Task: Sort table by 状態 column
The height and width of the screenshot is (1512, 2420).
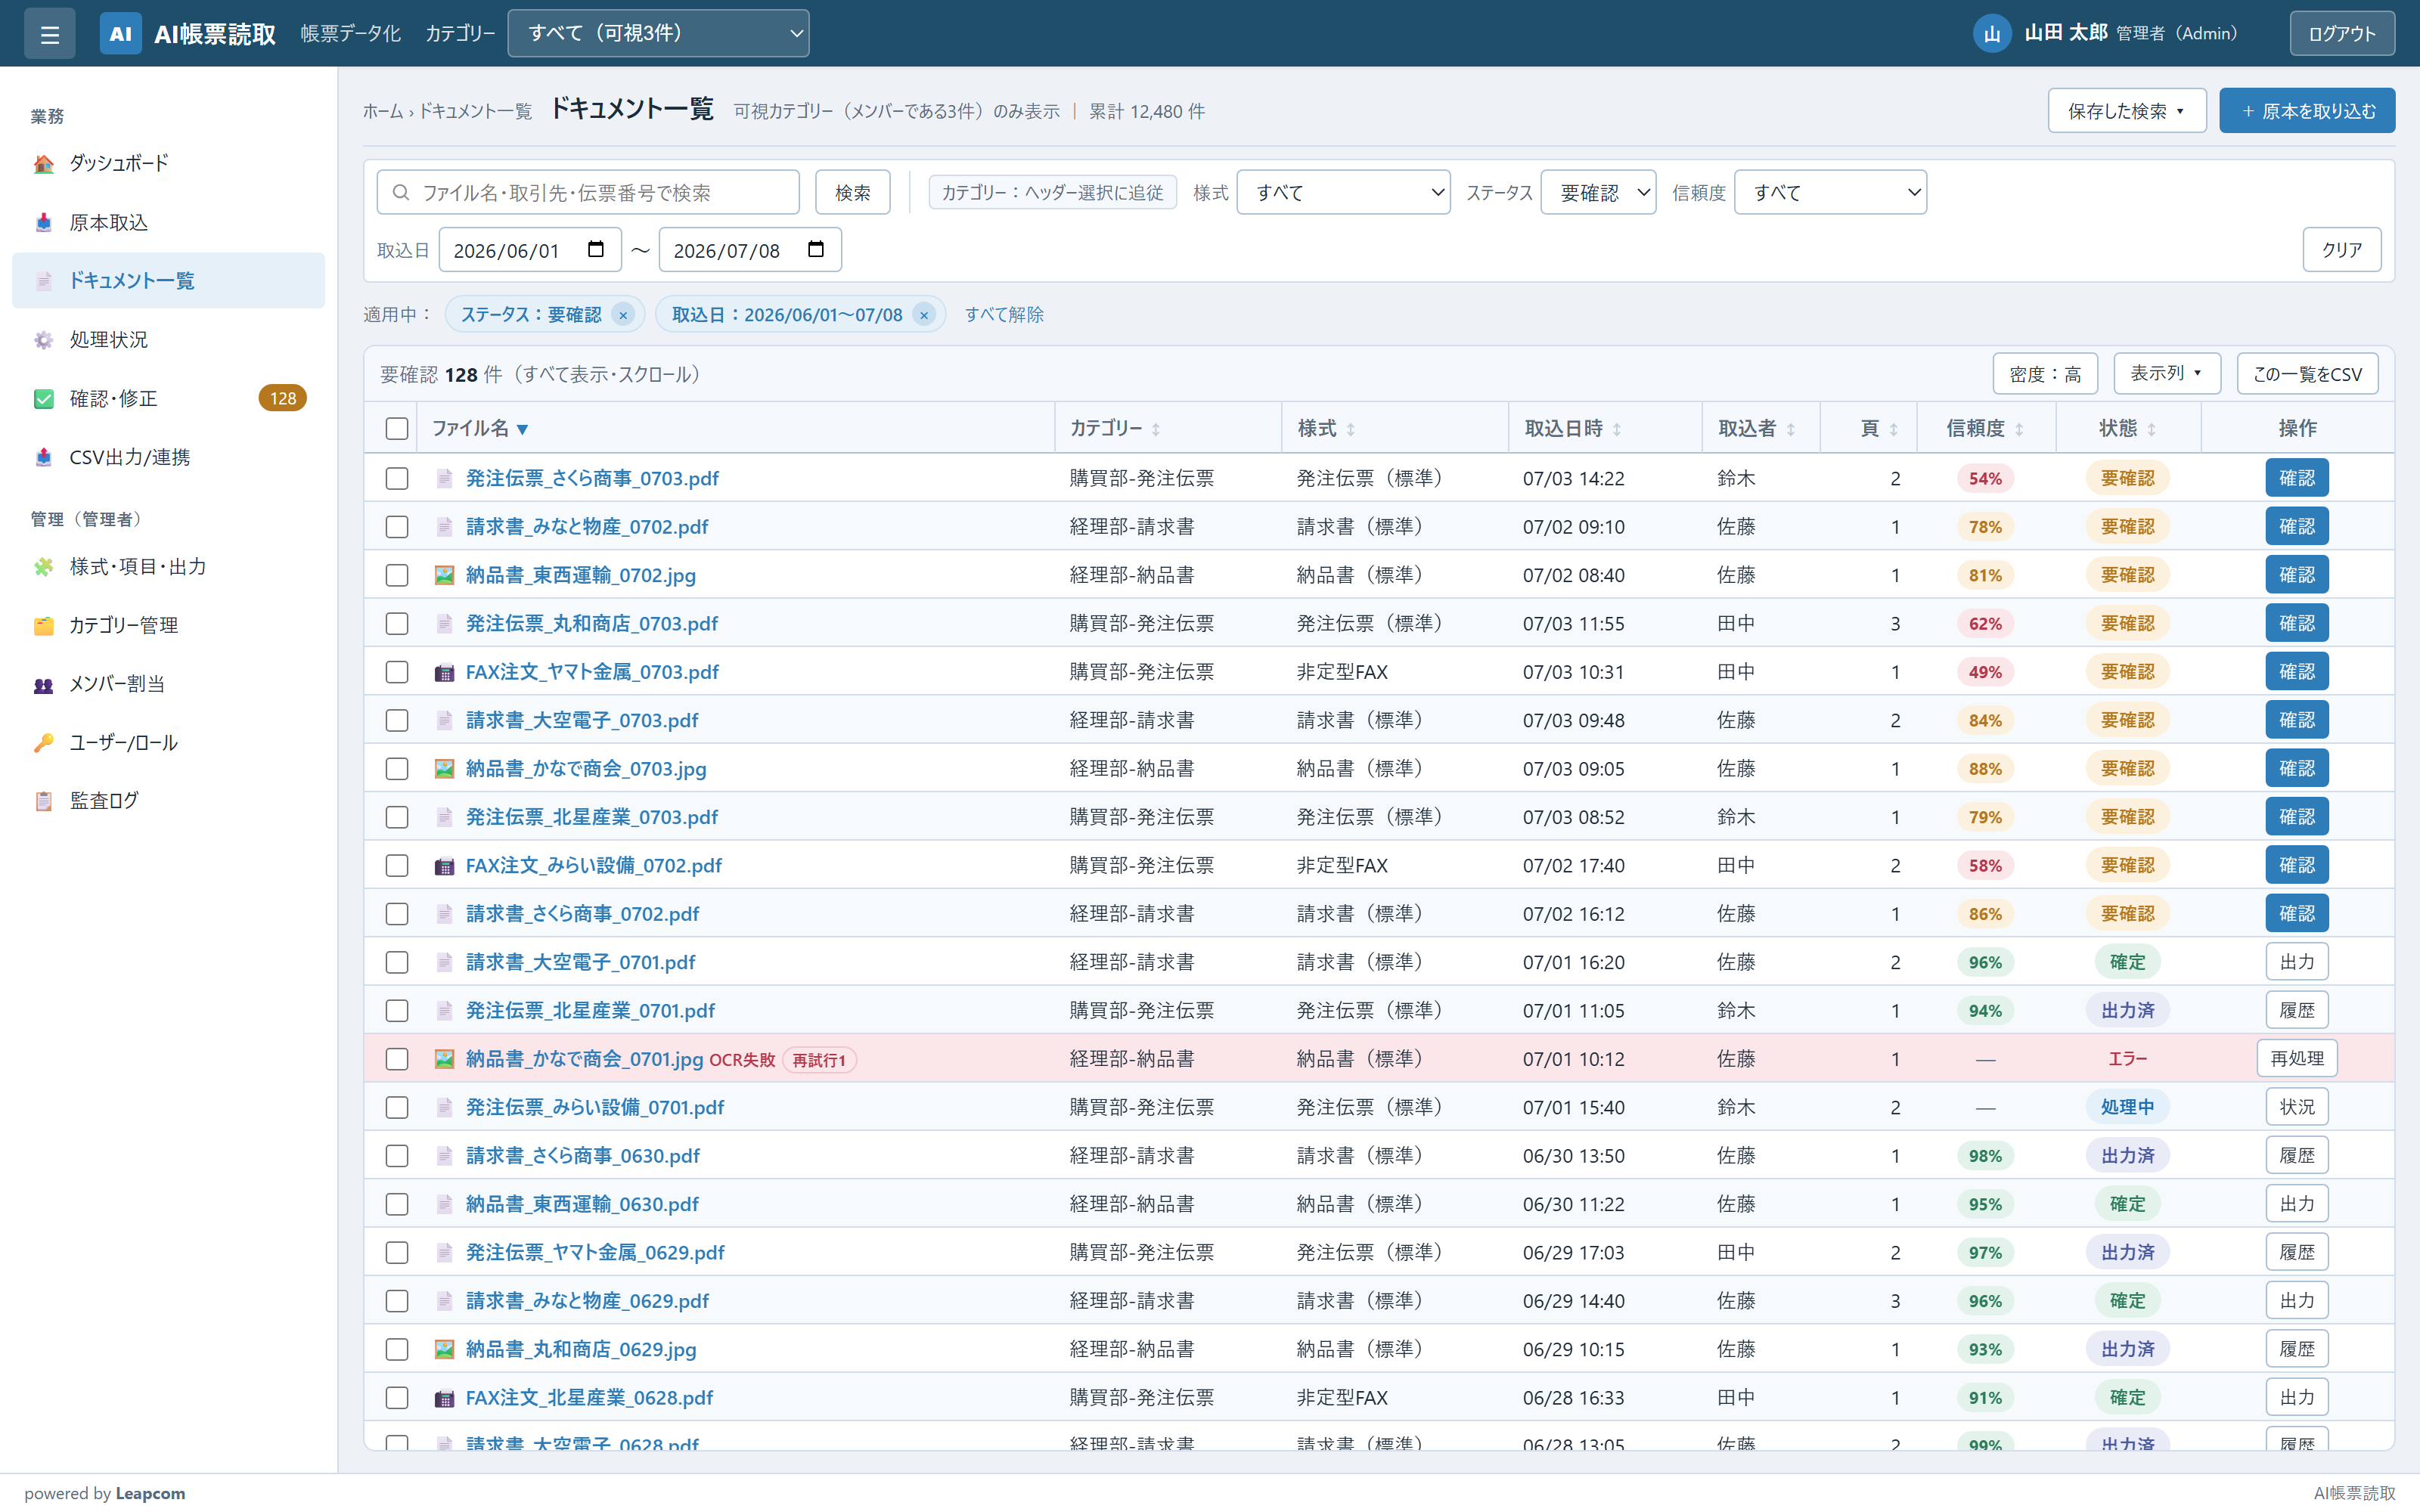Action: (x=2127, y=428)
